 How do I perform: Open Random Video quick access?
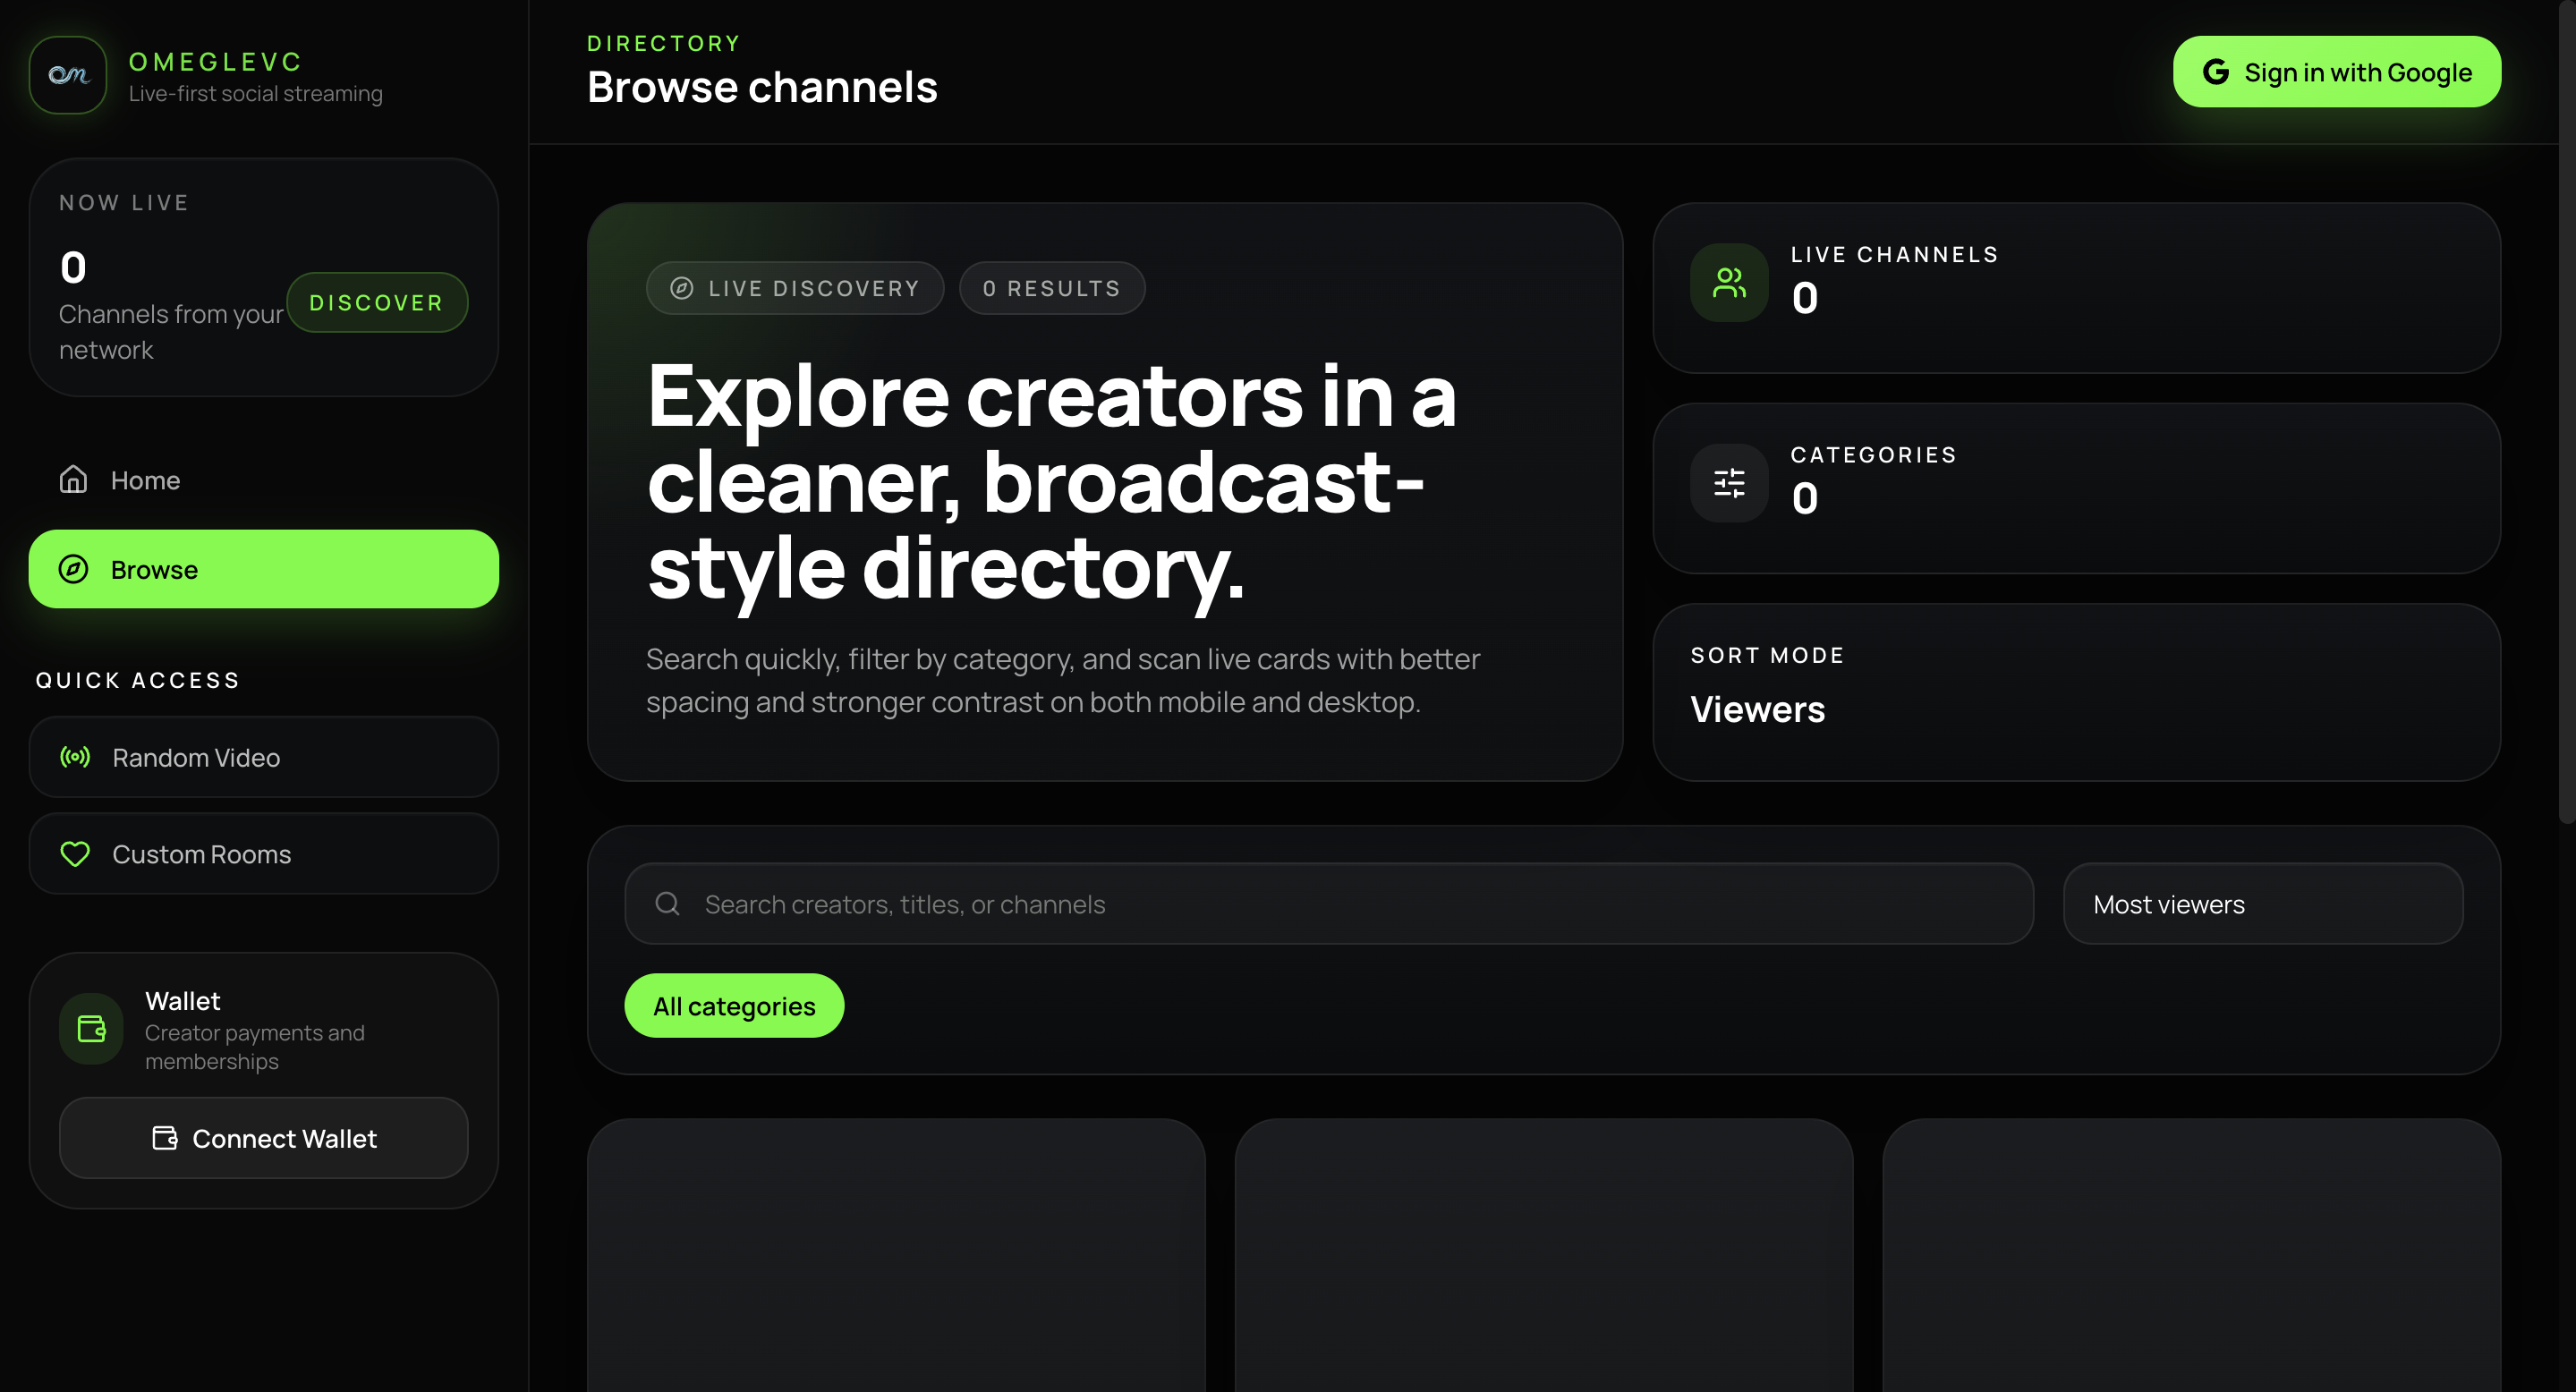tap(264, 757)
